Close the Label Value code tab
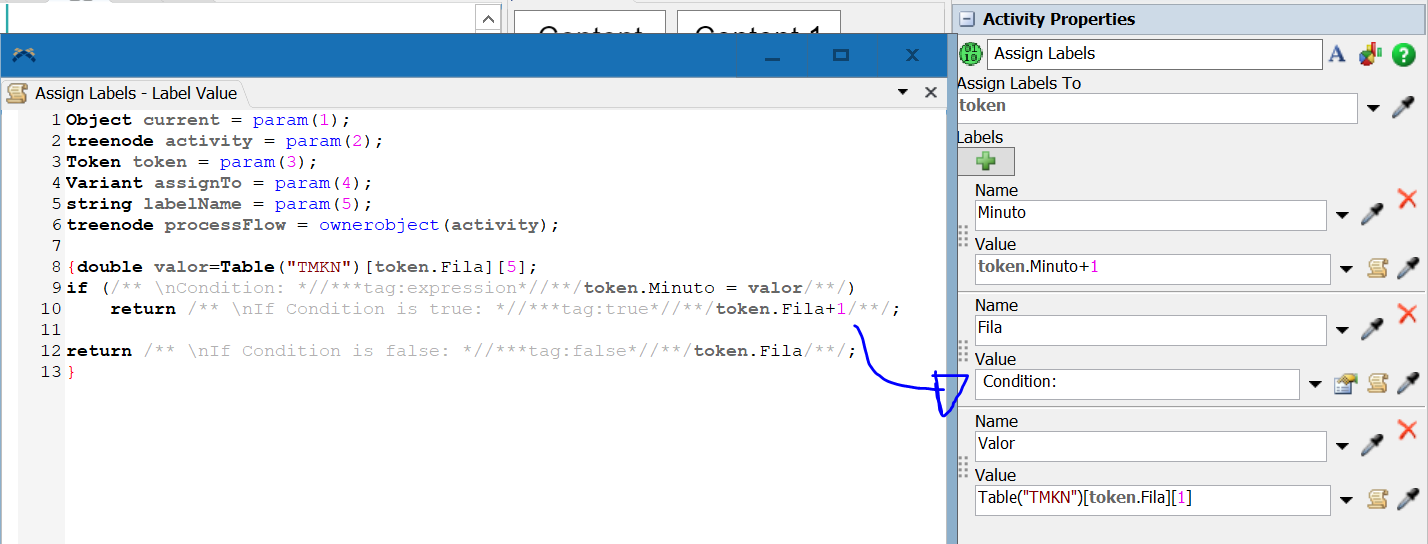This screenshot has height=544, width=1428. coord(930,93)
